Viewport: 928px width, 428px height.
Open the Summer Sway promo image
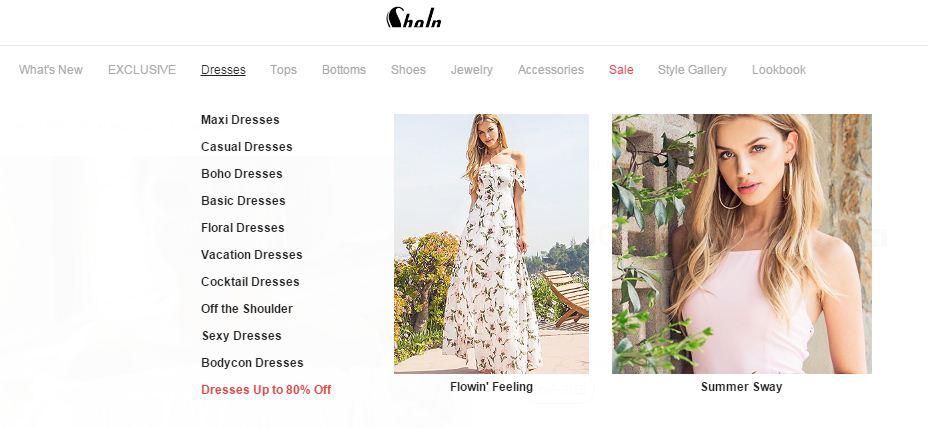point(742,243)
